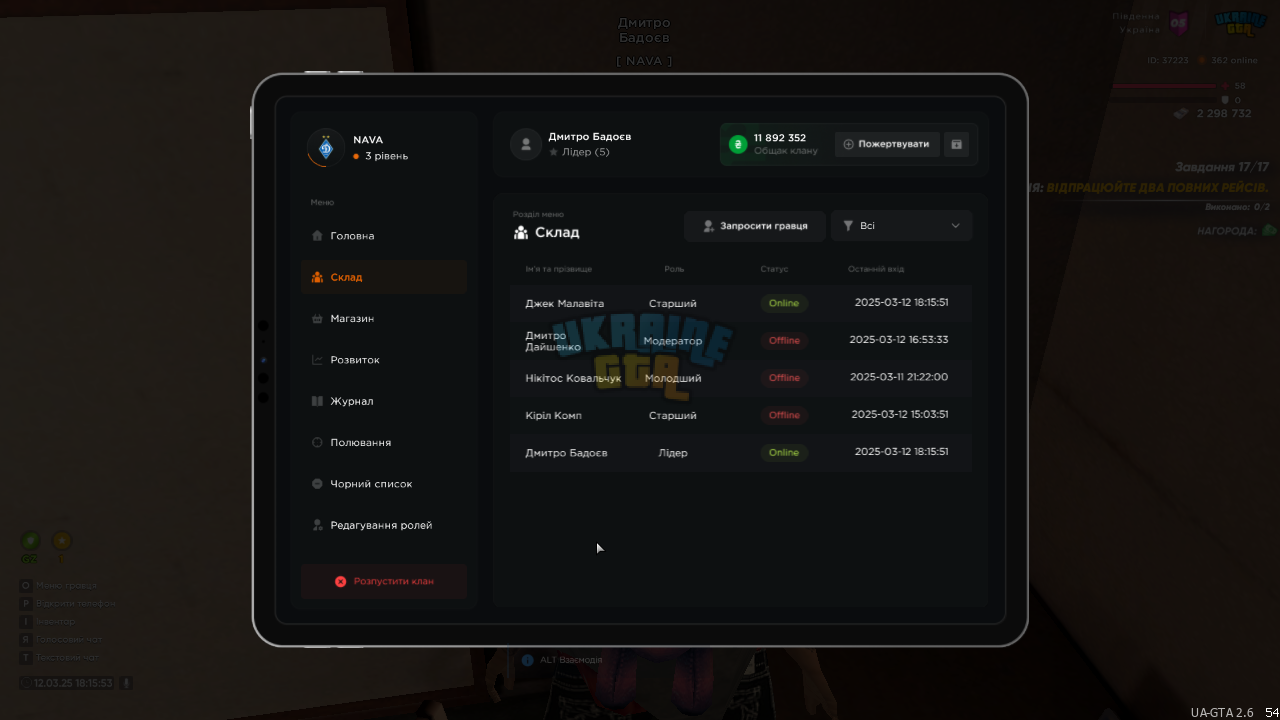
Task: Click the Лідер (5) rank label
Action: point(586,152)
